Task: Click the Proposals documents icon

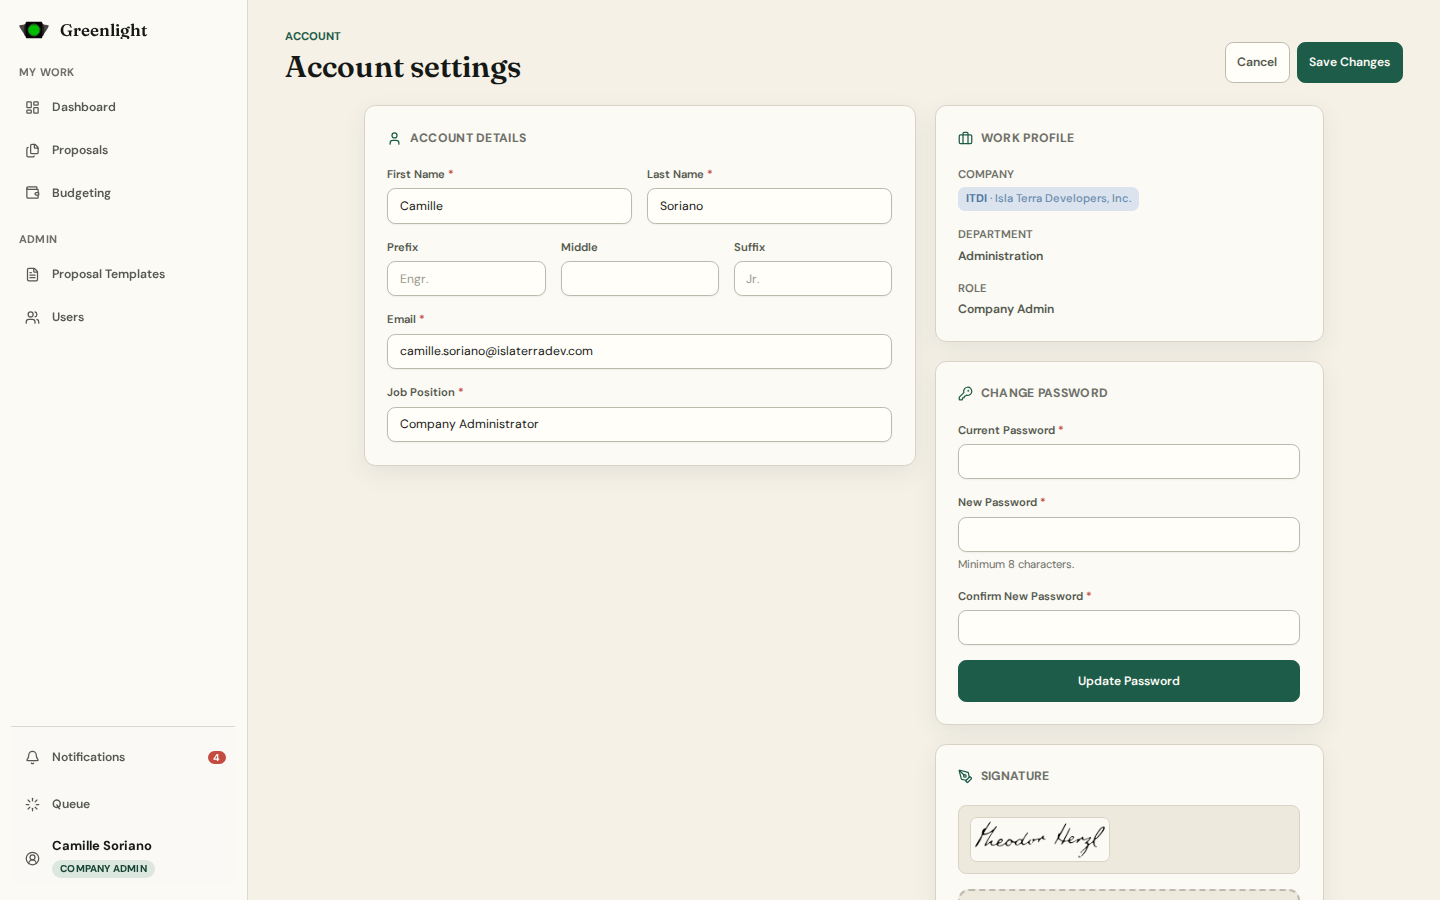Action: tap(33, 150)
